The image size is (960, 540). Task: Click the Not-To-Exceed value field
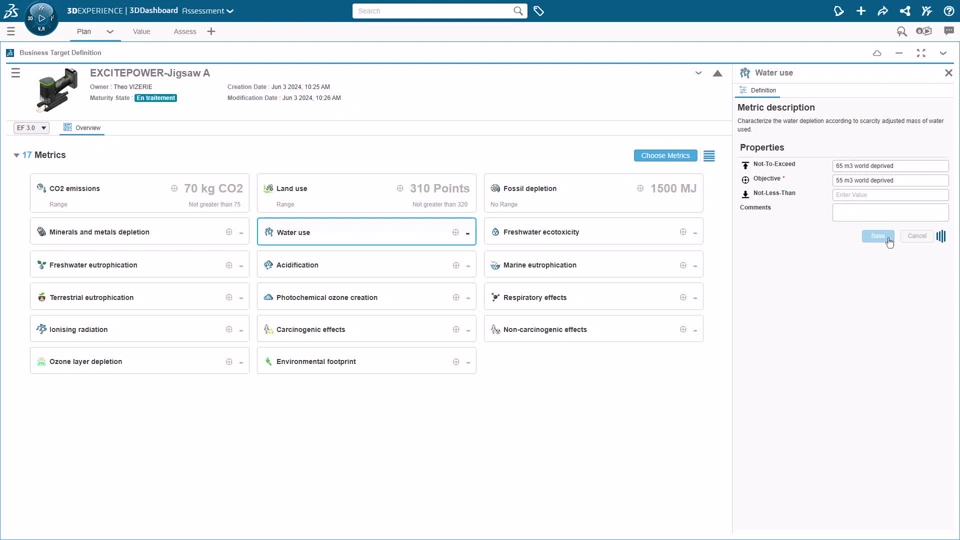tap(890, 166)
